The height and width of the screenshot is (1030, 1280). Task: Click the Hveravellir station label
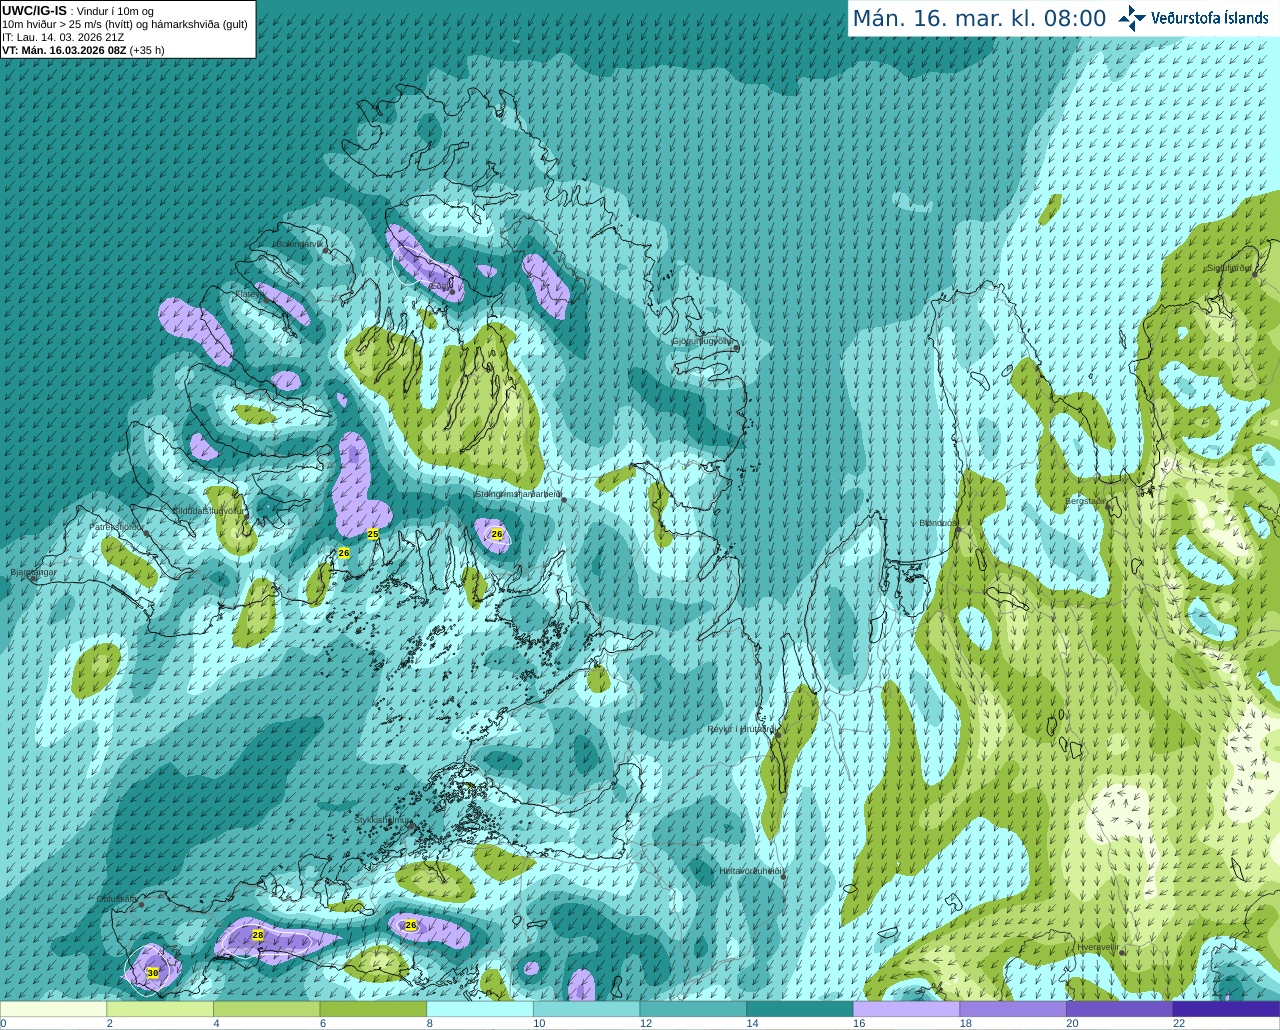coord(1098,946)
